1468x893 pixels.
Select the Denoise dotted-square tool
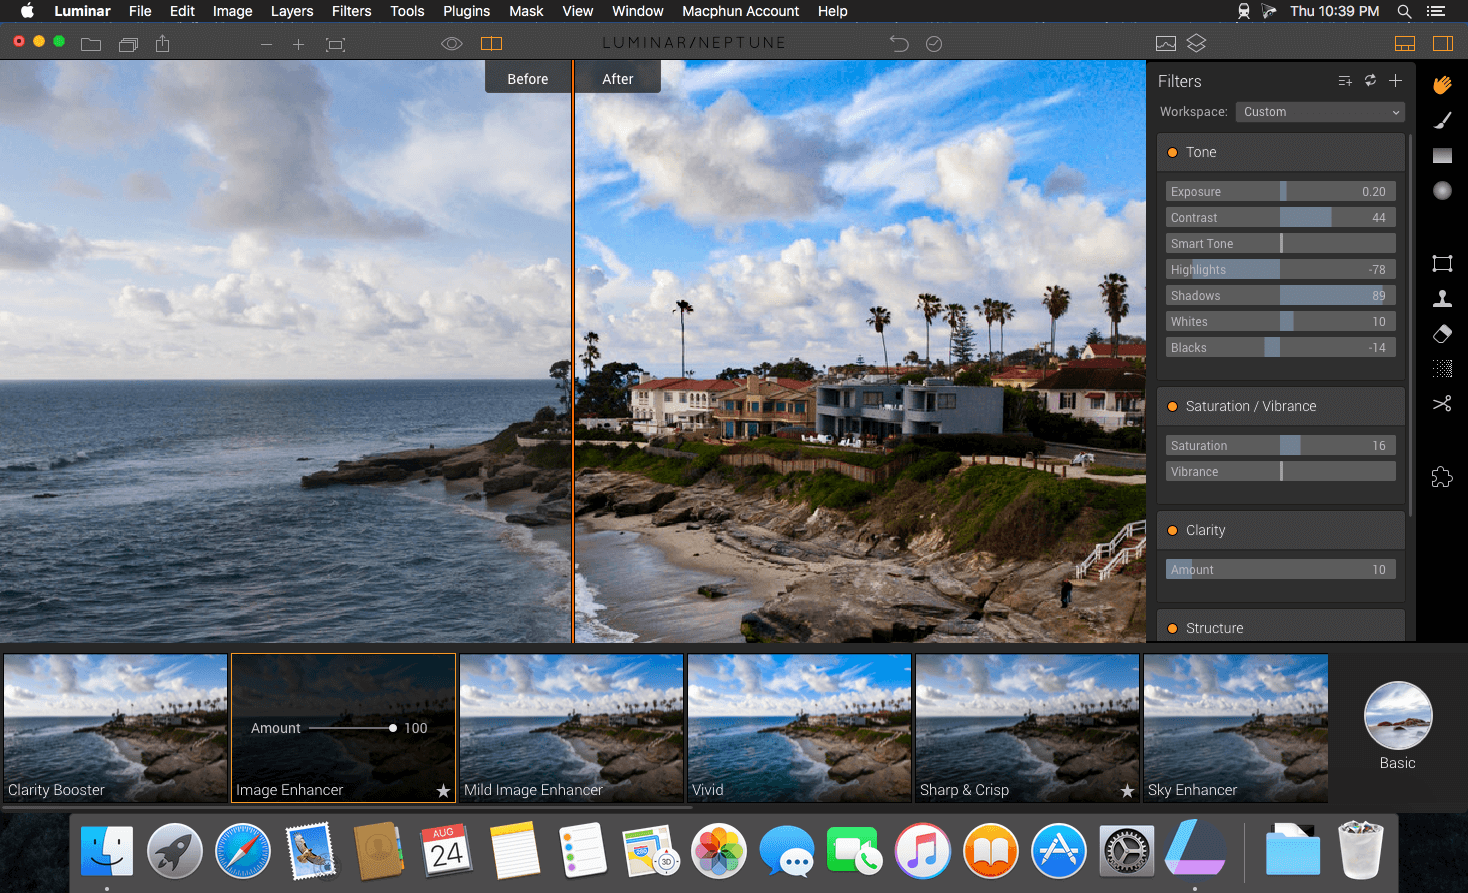tap(1442, 369)
